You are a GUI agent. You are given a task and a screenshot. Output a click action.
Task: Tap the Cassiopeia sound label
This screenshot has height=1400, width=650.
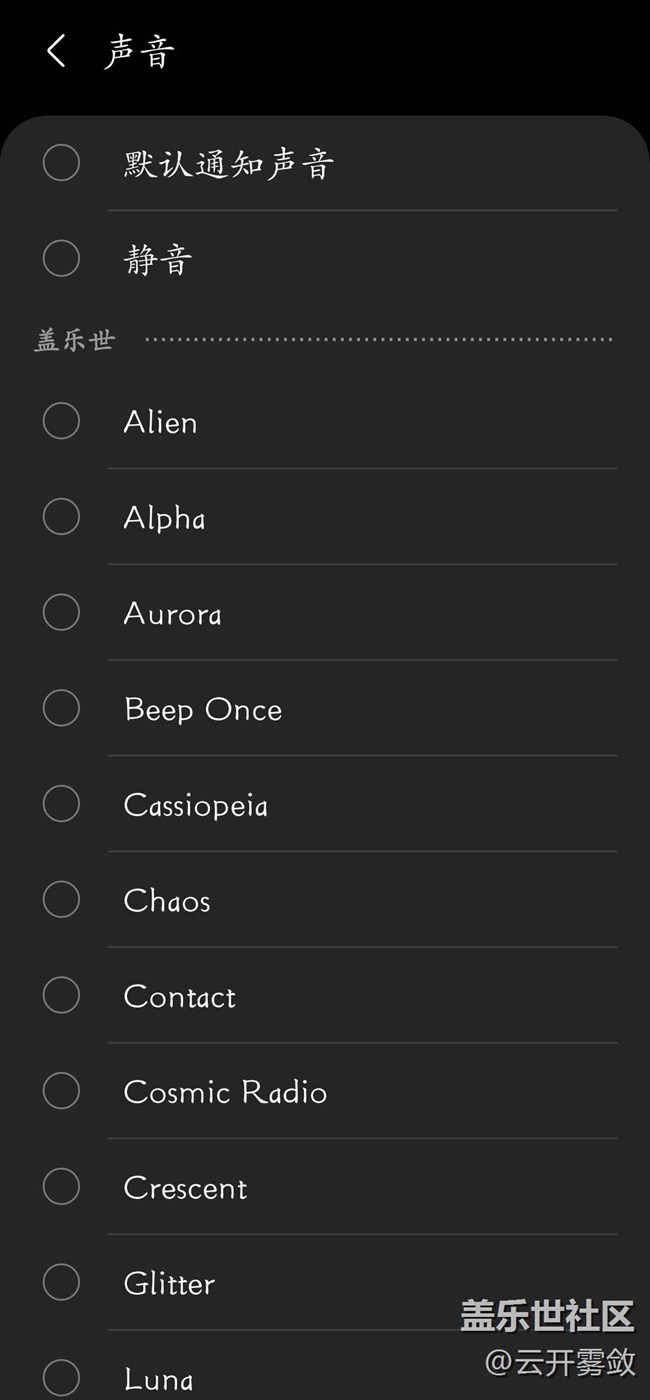click(195, 805)
